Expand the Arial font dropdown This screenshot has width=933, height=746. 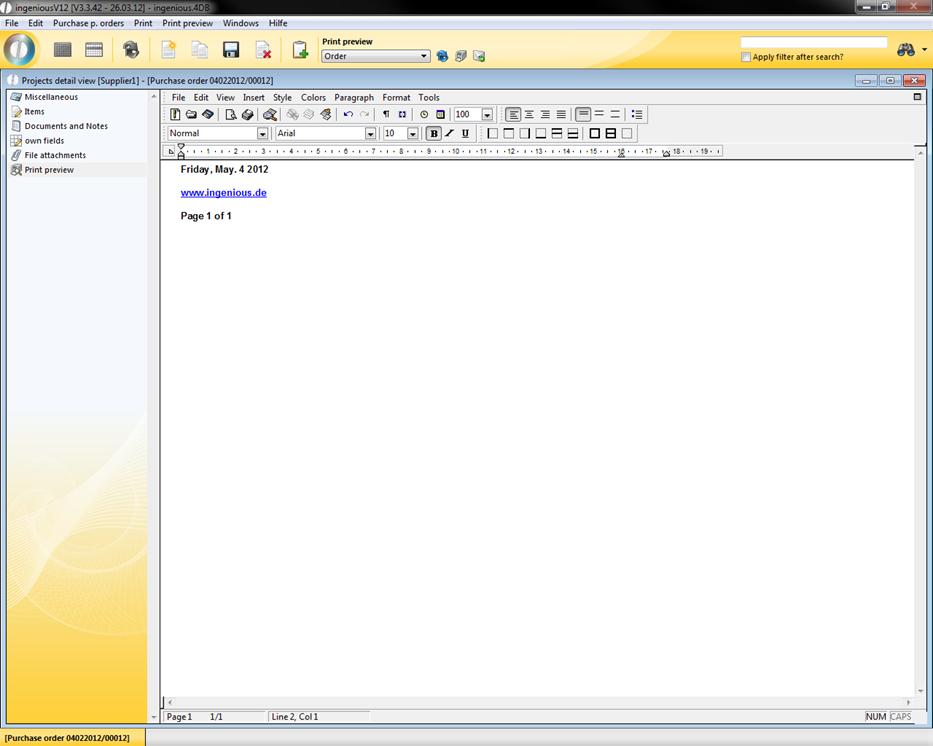[370, 134]
